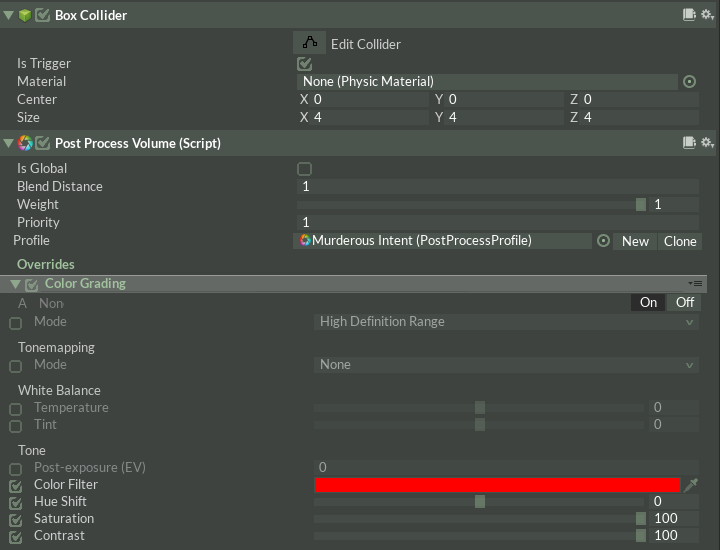
Task: Click the Edit Collider button
Action: point(309,43)
